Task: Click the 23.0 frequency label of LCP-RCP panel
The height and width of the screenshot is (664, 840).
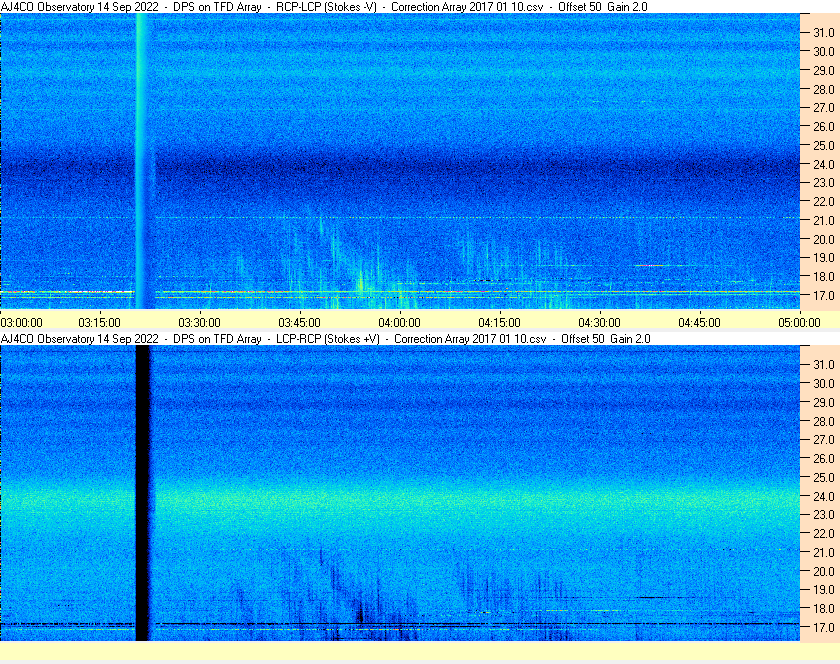Action: [x=824, y=514]
